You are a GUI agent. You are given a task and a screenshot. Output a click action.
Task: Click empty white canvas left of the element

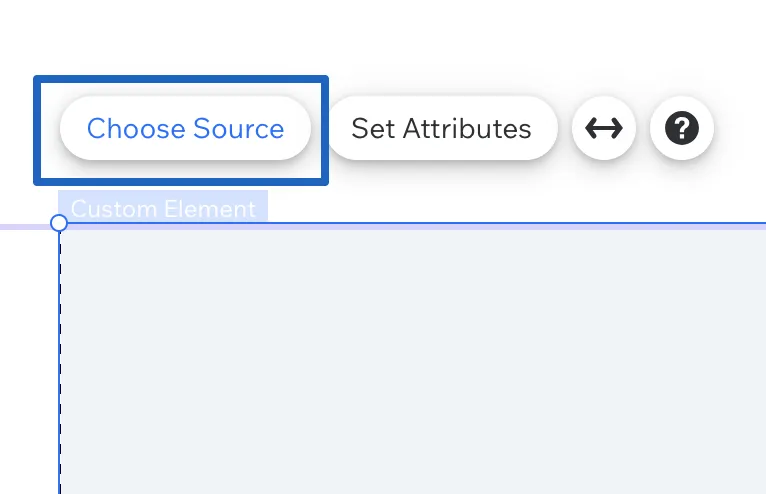point(28,362)
